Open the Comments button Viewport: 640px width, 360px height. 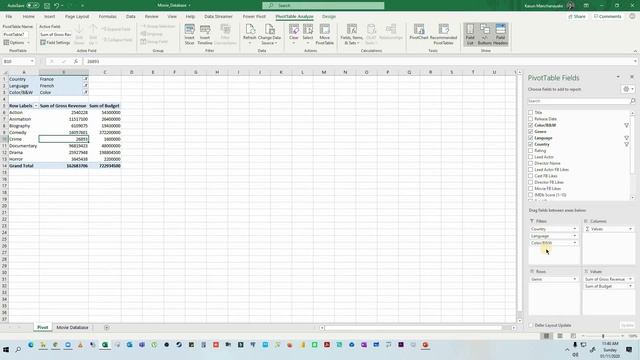point(607,16)
